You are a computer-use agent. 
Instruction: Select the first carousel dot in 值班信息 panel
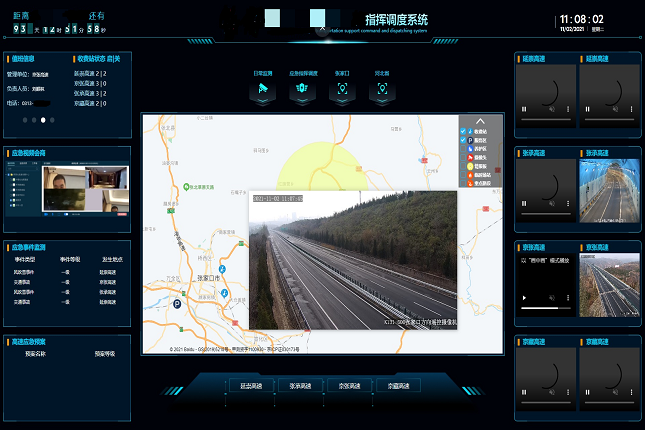pos(25,120)
